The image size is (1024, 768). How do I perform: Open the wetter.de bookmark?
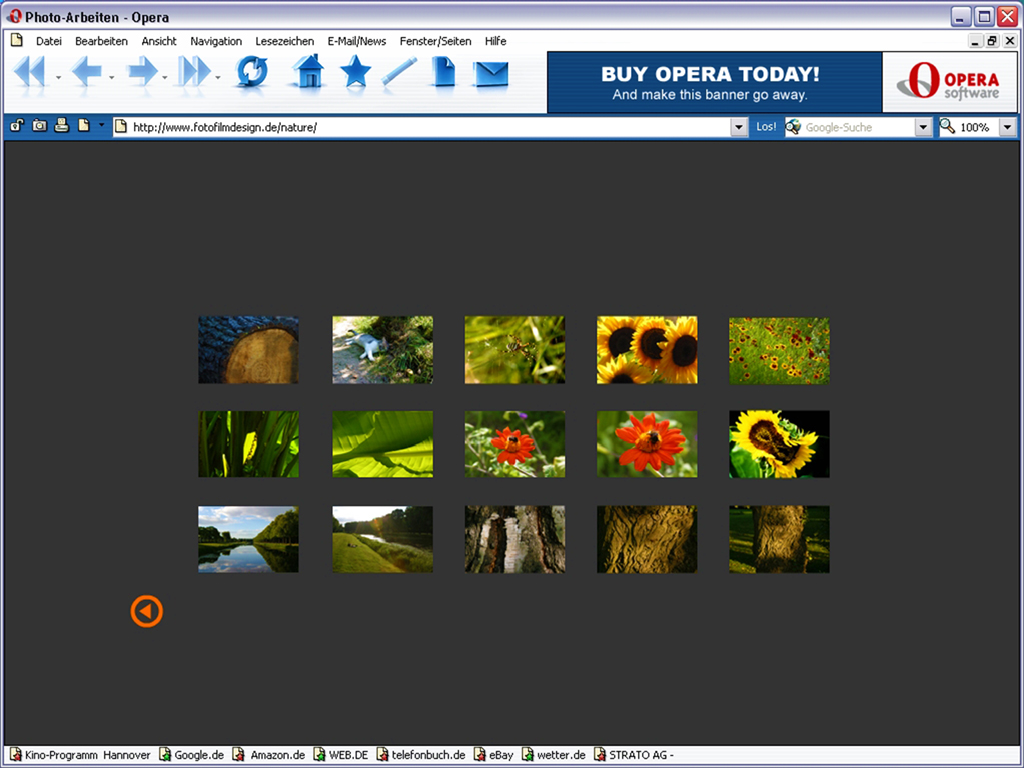(554, 755)
